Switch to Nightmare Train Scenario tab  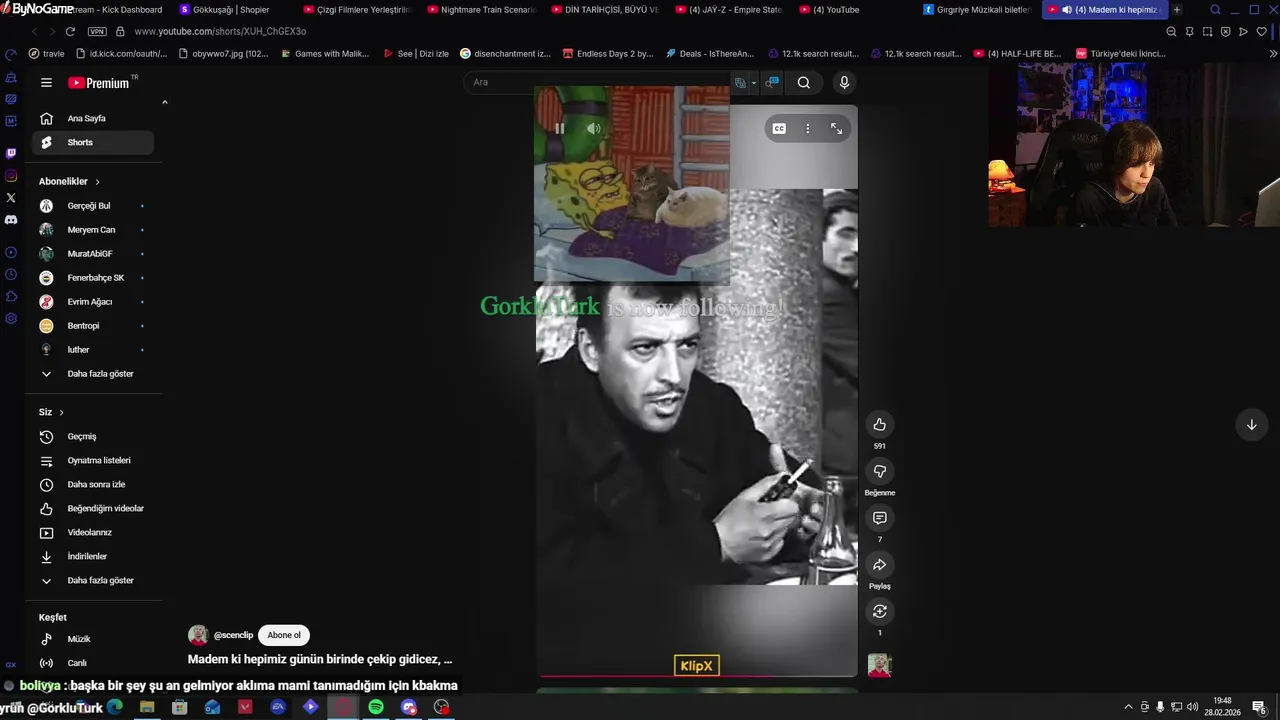pyautogui.click(x=481, y=9)
